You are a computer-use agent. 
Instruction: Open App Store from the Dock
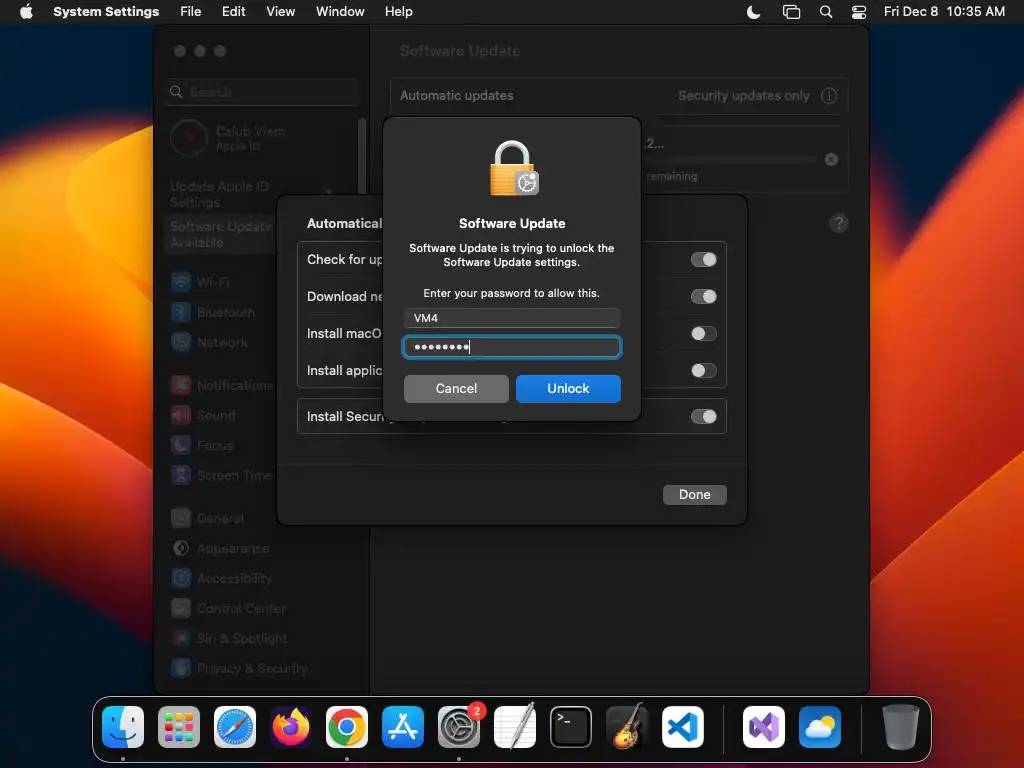tap(403, 727)
